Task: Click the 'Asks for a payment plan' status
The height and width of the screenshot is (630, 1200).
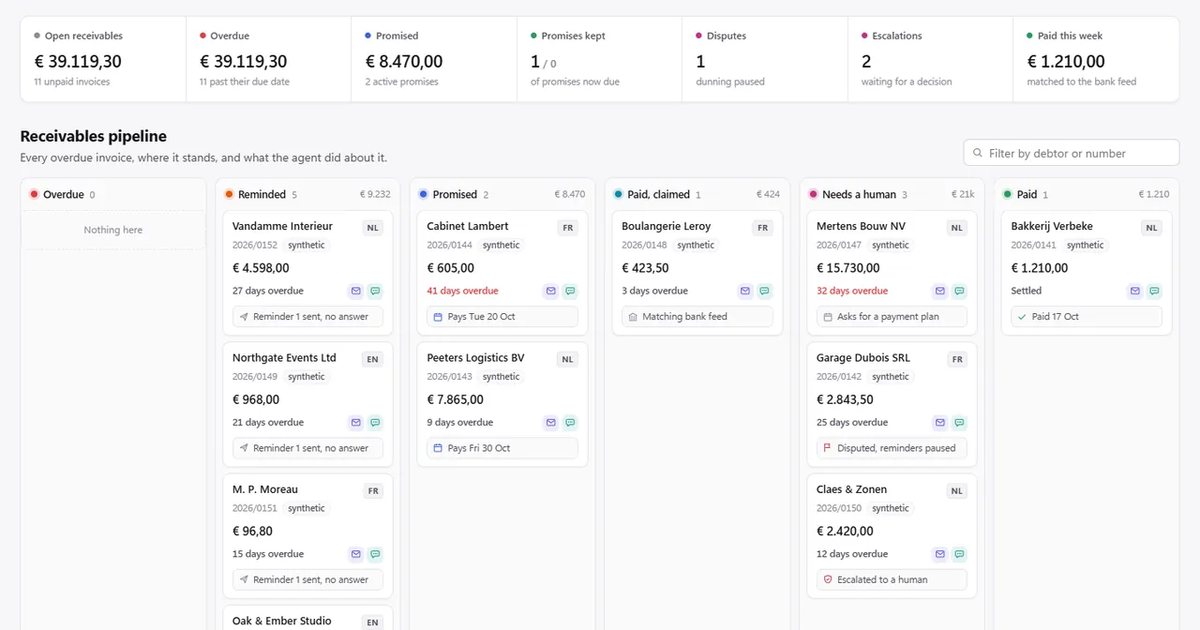Action: [x=892, y=317]
